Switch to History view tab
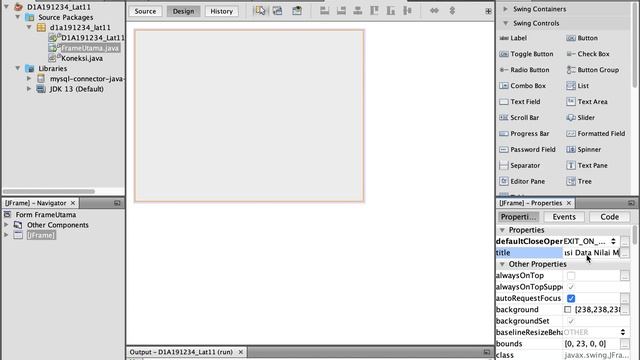This screenshot has width=640, height=360. point(222,11)
